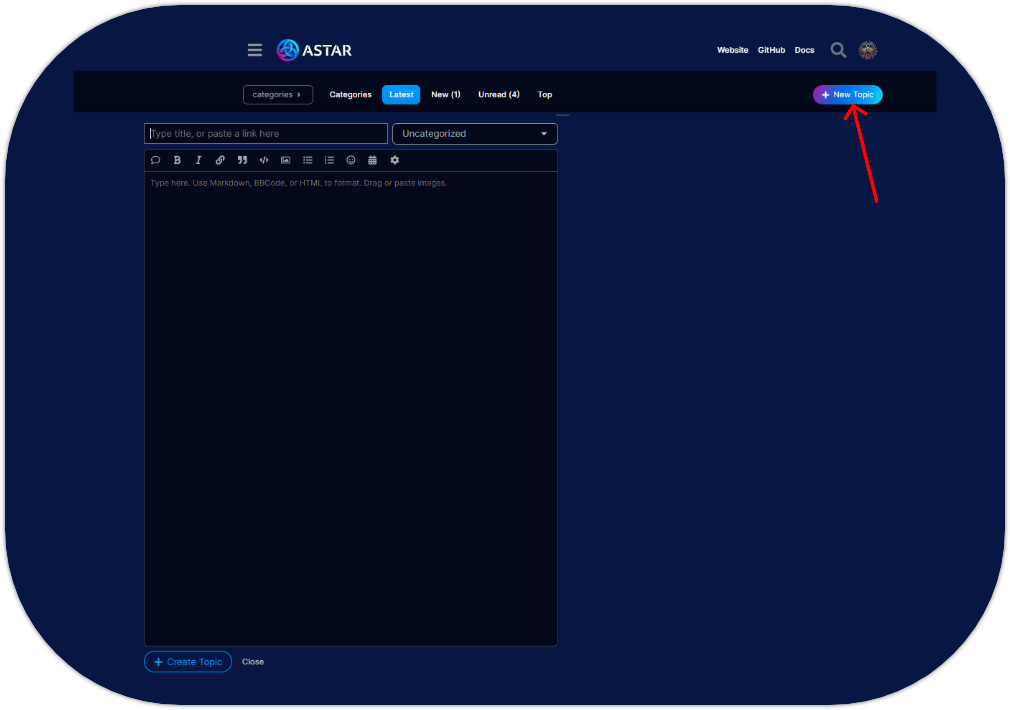Open the categories filter dropdown
Image resolution: width=1010 pixels, height=710 pixels.
(277, 95)
